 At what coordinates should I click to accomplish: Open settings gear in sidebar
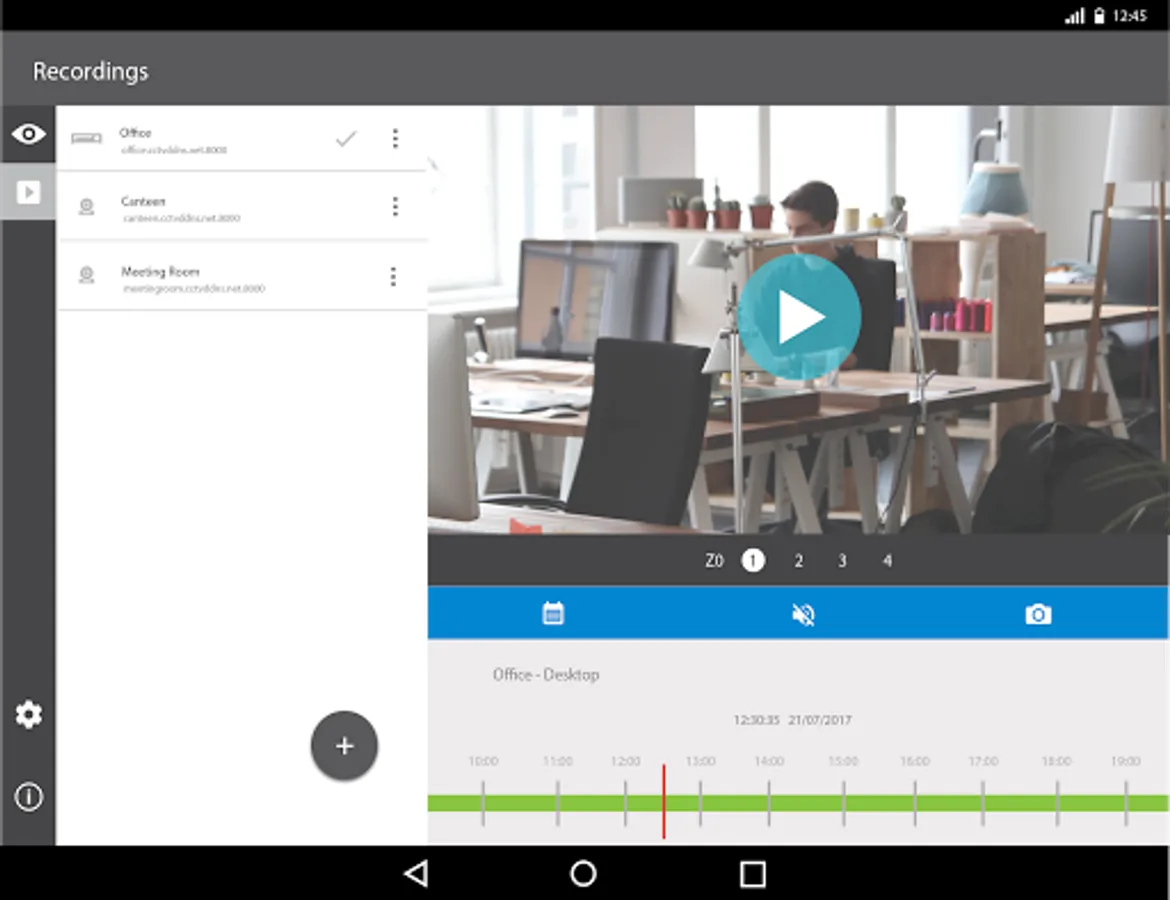pos(28,715)
